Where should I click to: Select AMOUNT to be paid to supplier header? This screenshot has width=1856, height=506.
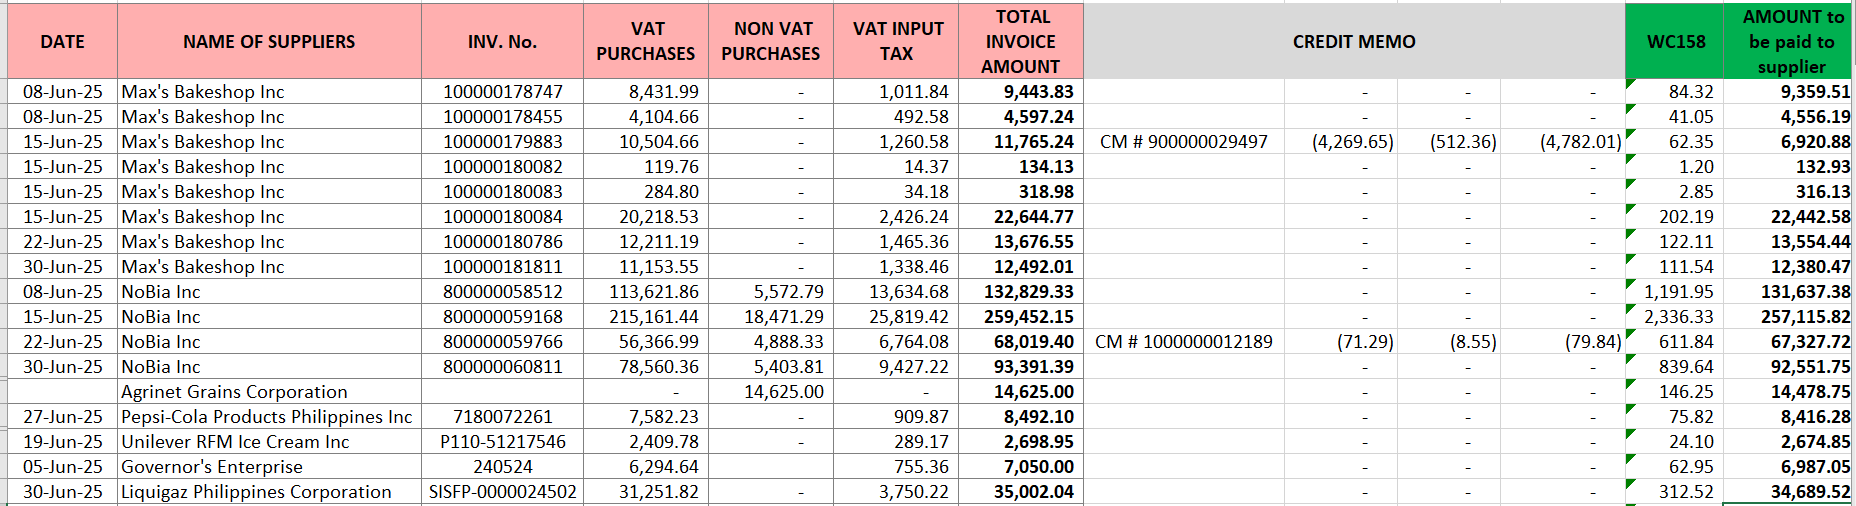1790,41
